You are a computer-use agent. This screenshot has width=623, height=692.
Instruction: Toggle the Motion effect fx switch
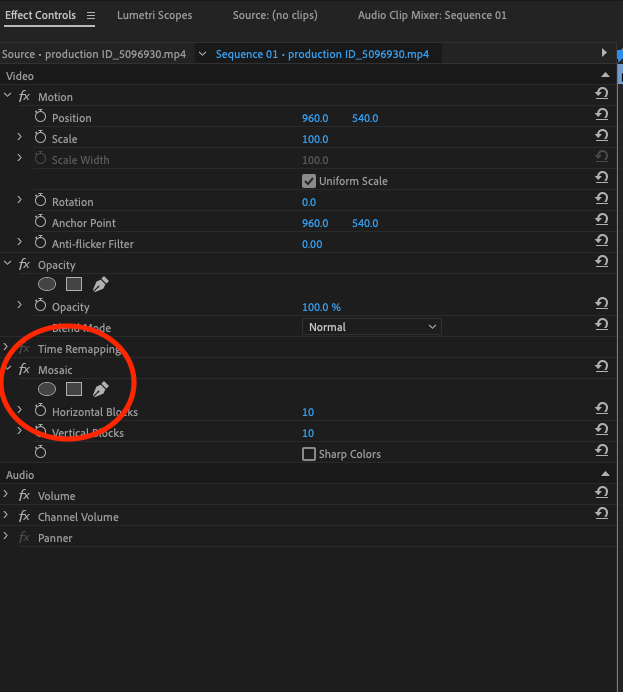(x=24, y=97)
